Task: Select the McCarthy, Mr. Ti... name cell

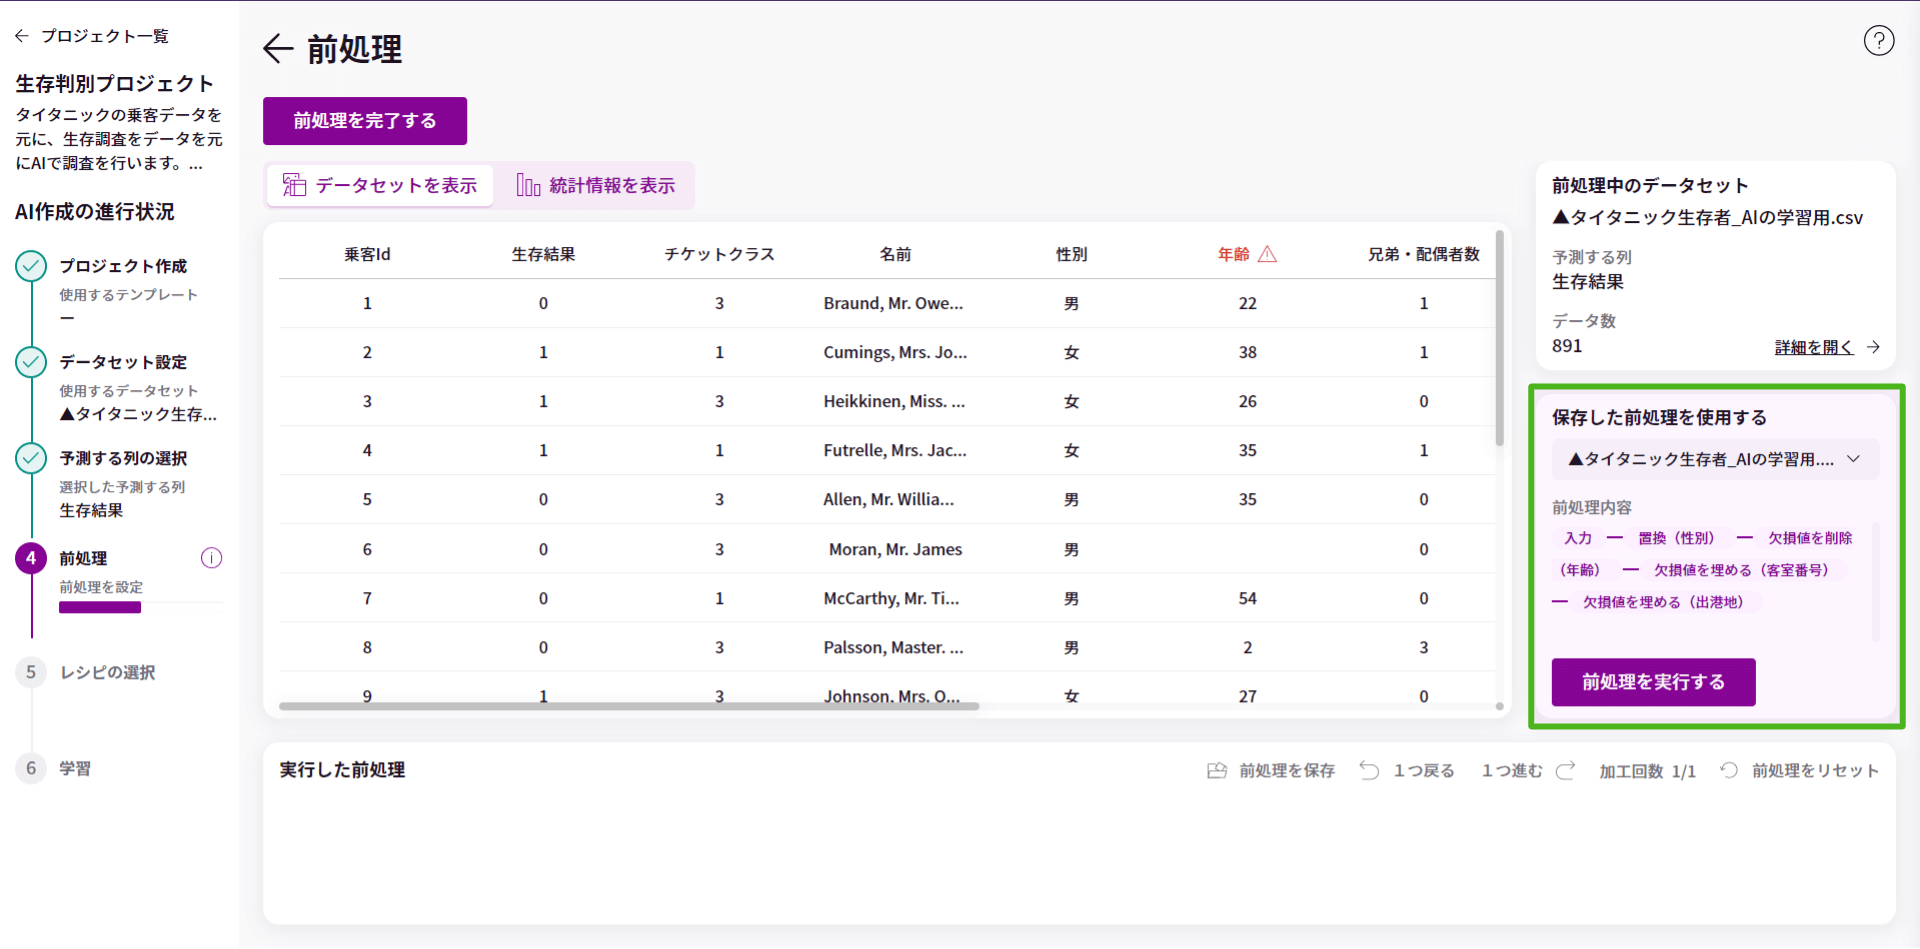Action: pos(891,598)
